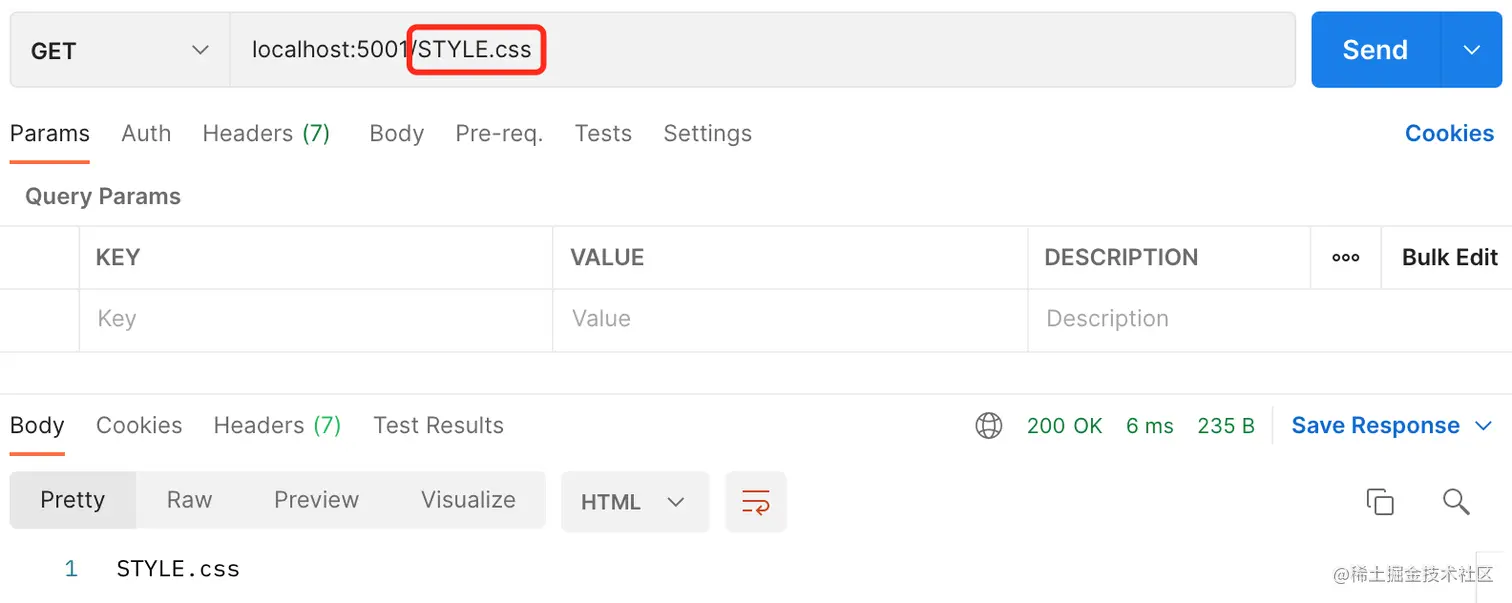Open the three-dots column options
This screenshot has height=603, width=1512.
(x=1345, y=257)
